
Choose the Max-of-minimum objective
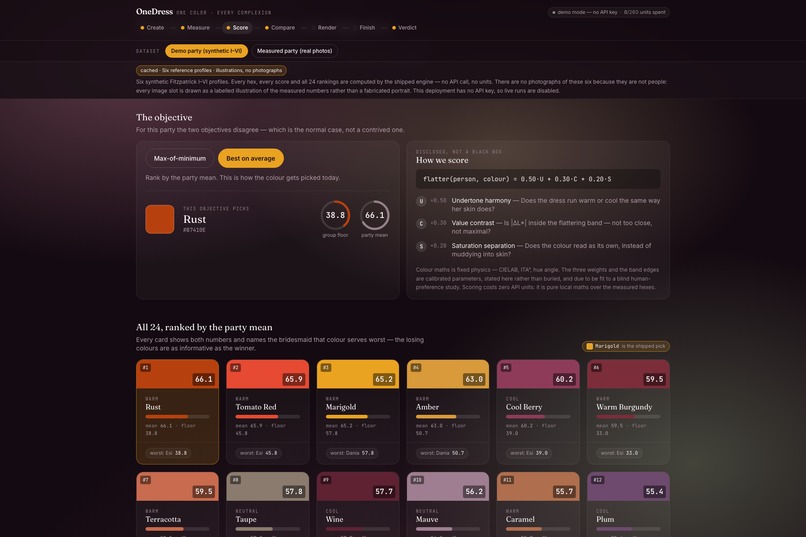click(x=179, y=158)
